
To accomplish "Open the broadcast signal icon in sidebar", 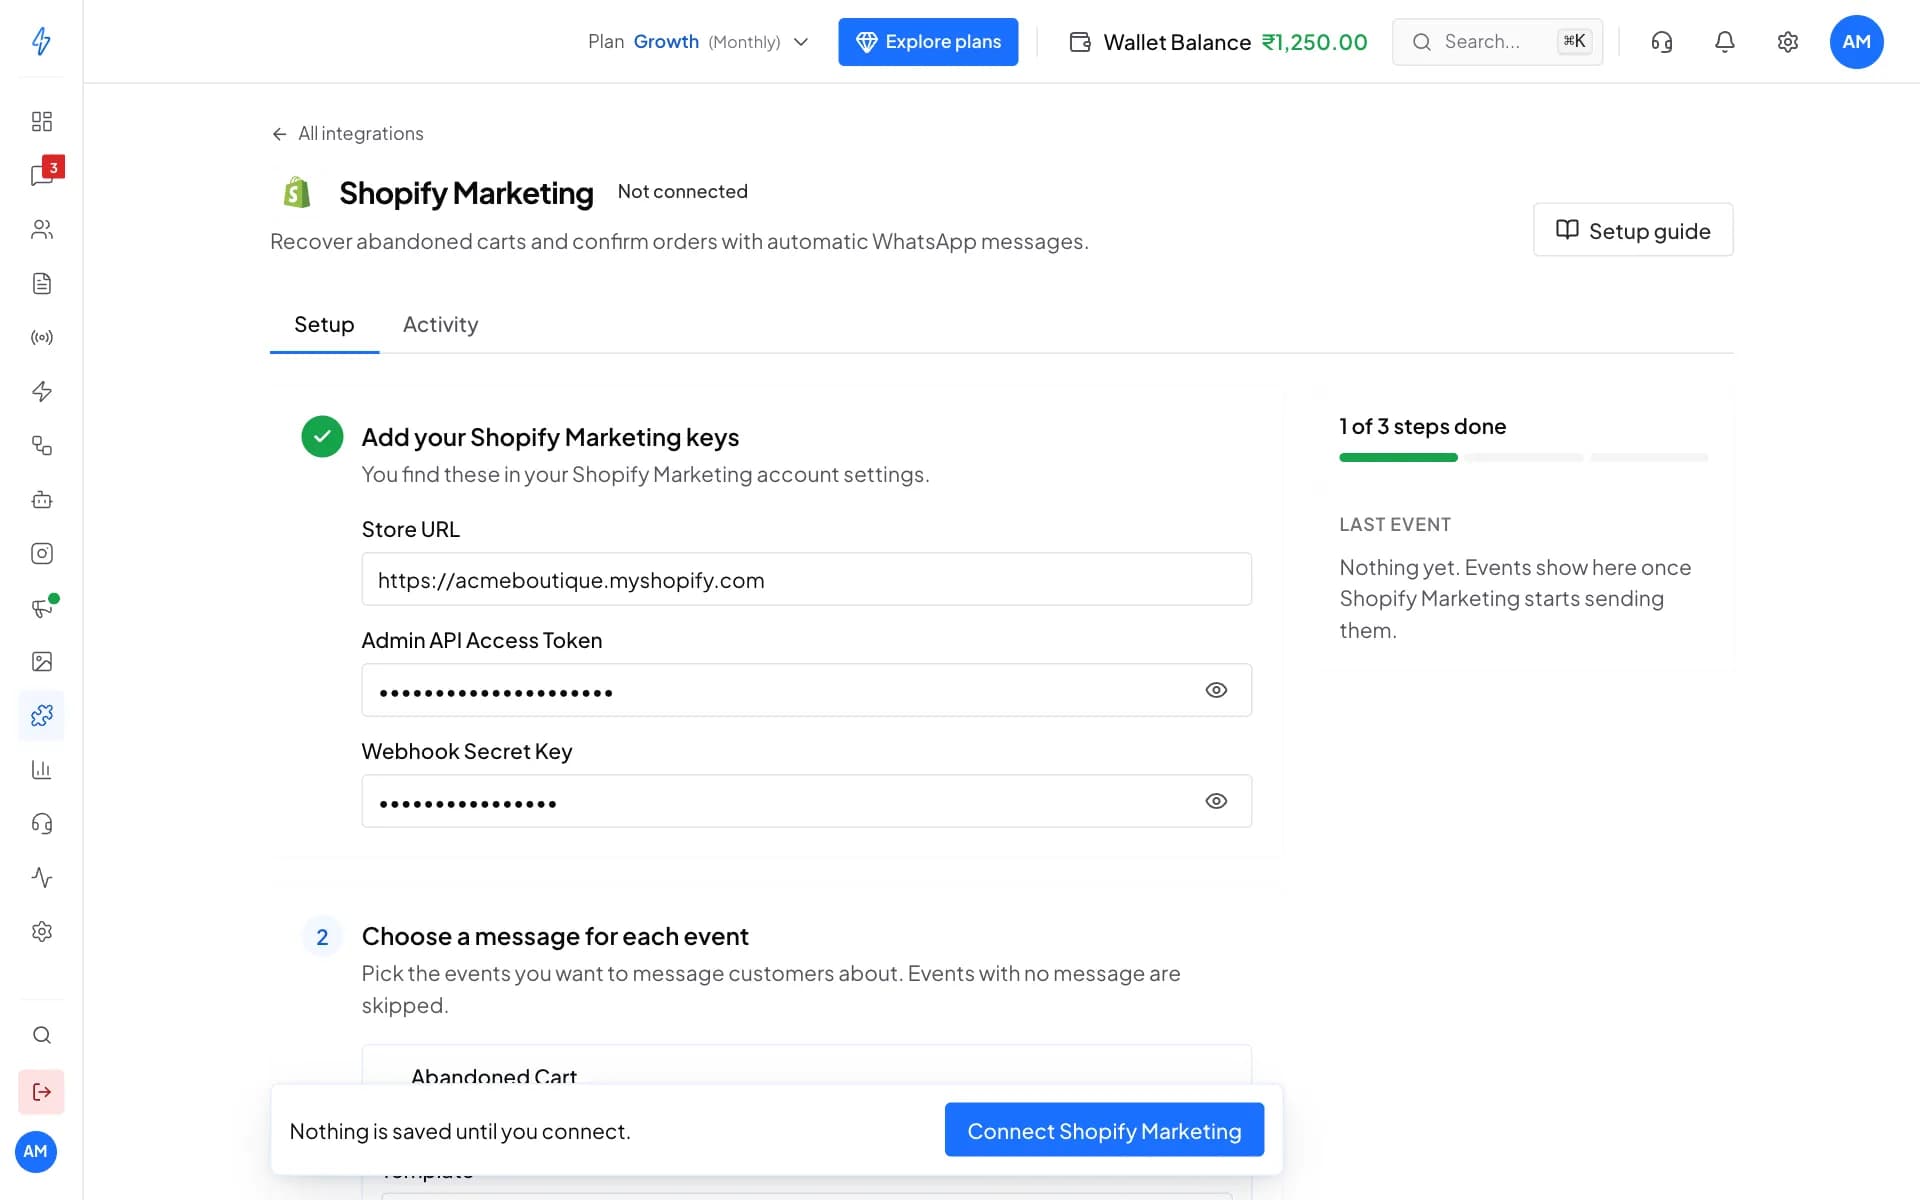I will tap(41, 337).
